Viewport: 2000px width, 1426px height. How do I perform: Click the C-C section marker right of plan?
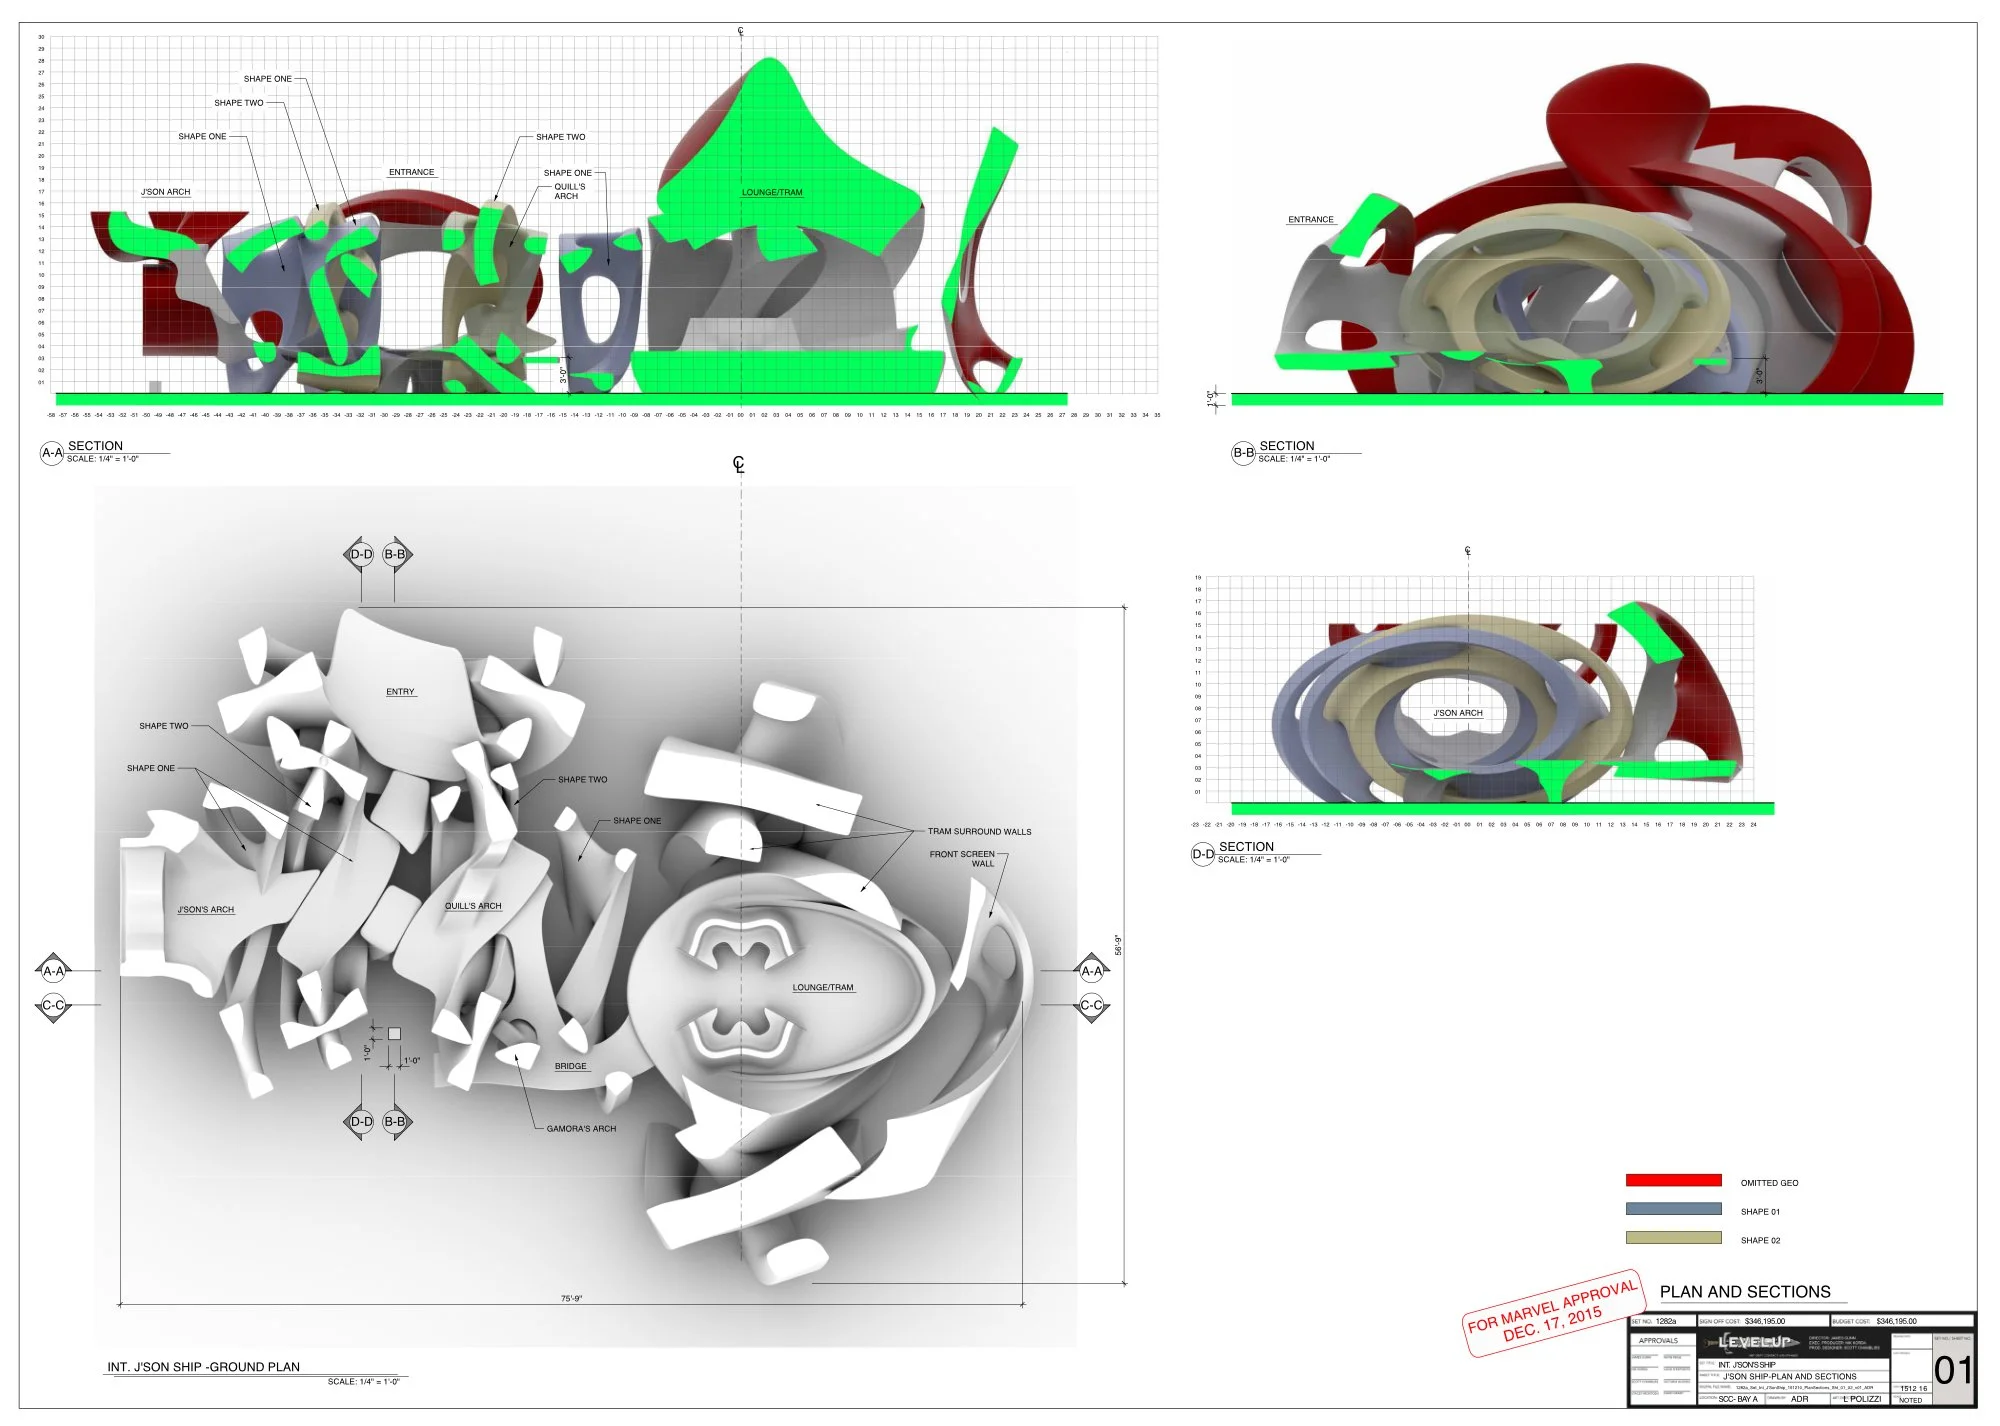(1091, 1005)
